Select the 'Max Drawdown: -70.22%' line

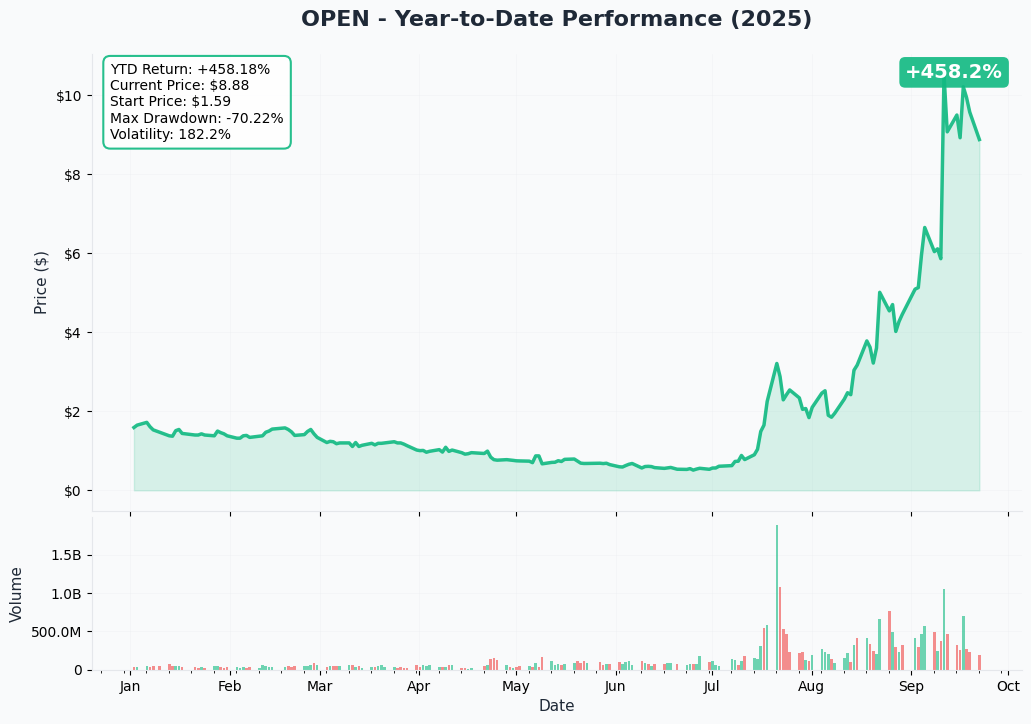197,118
